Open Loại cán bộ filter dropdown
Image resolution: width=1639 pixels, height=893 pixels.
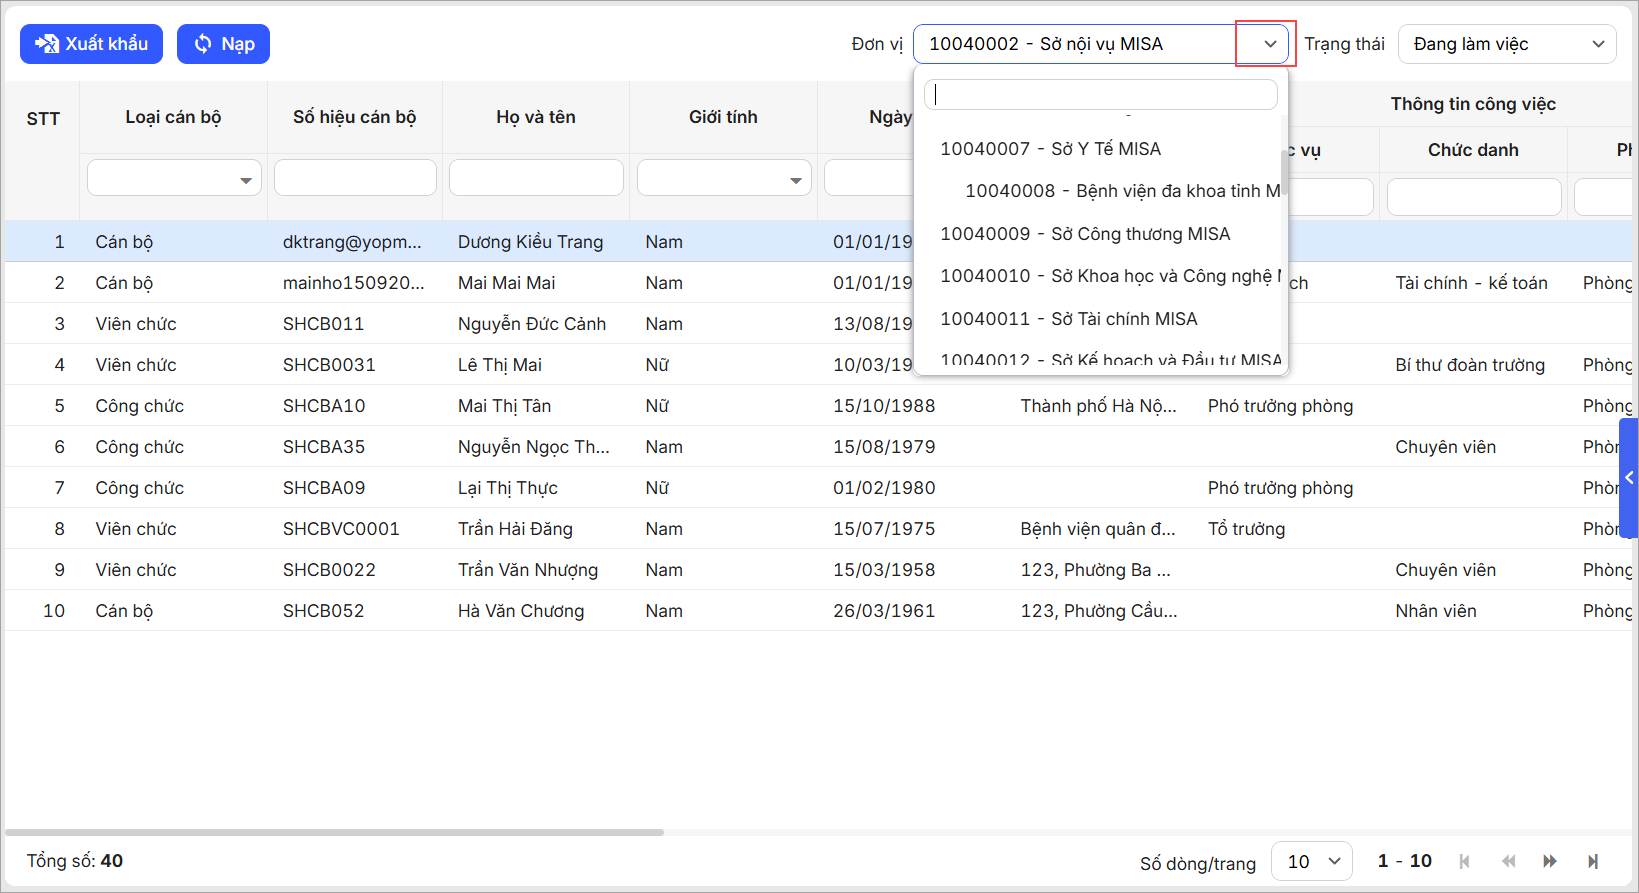pos(174,179)
